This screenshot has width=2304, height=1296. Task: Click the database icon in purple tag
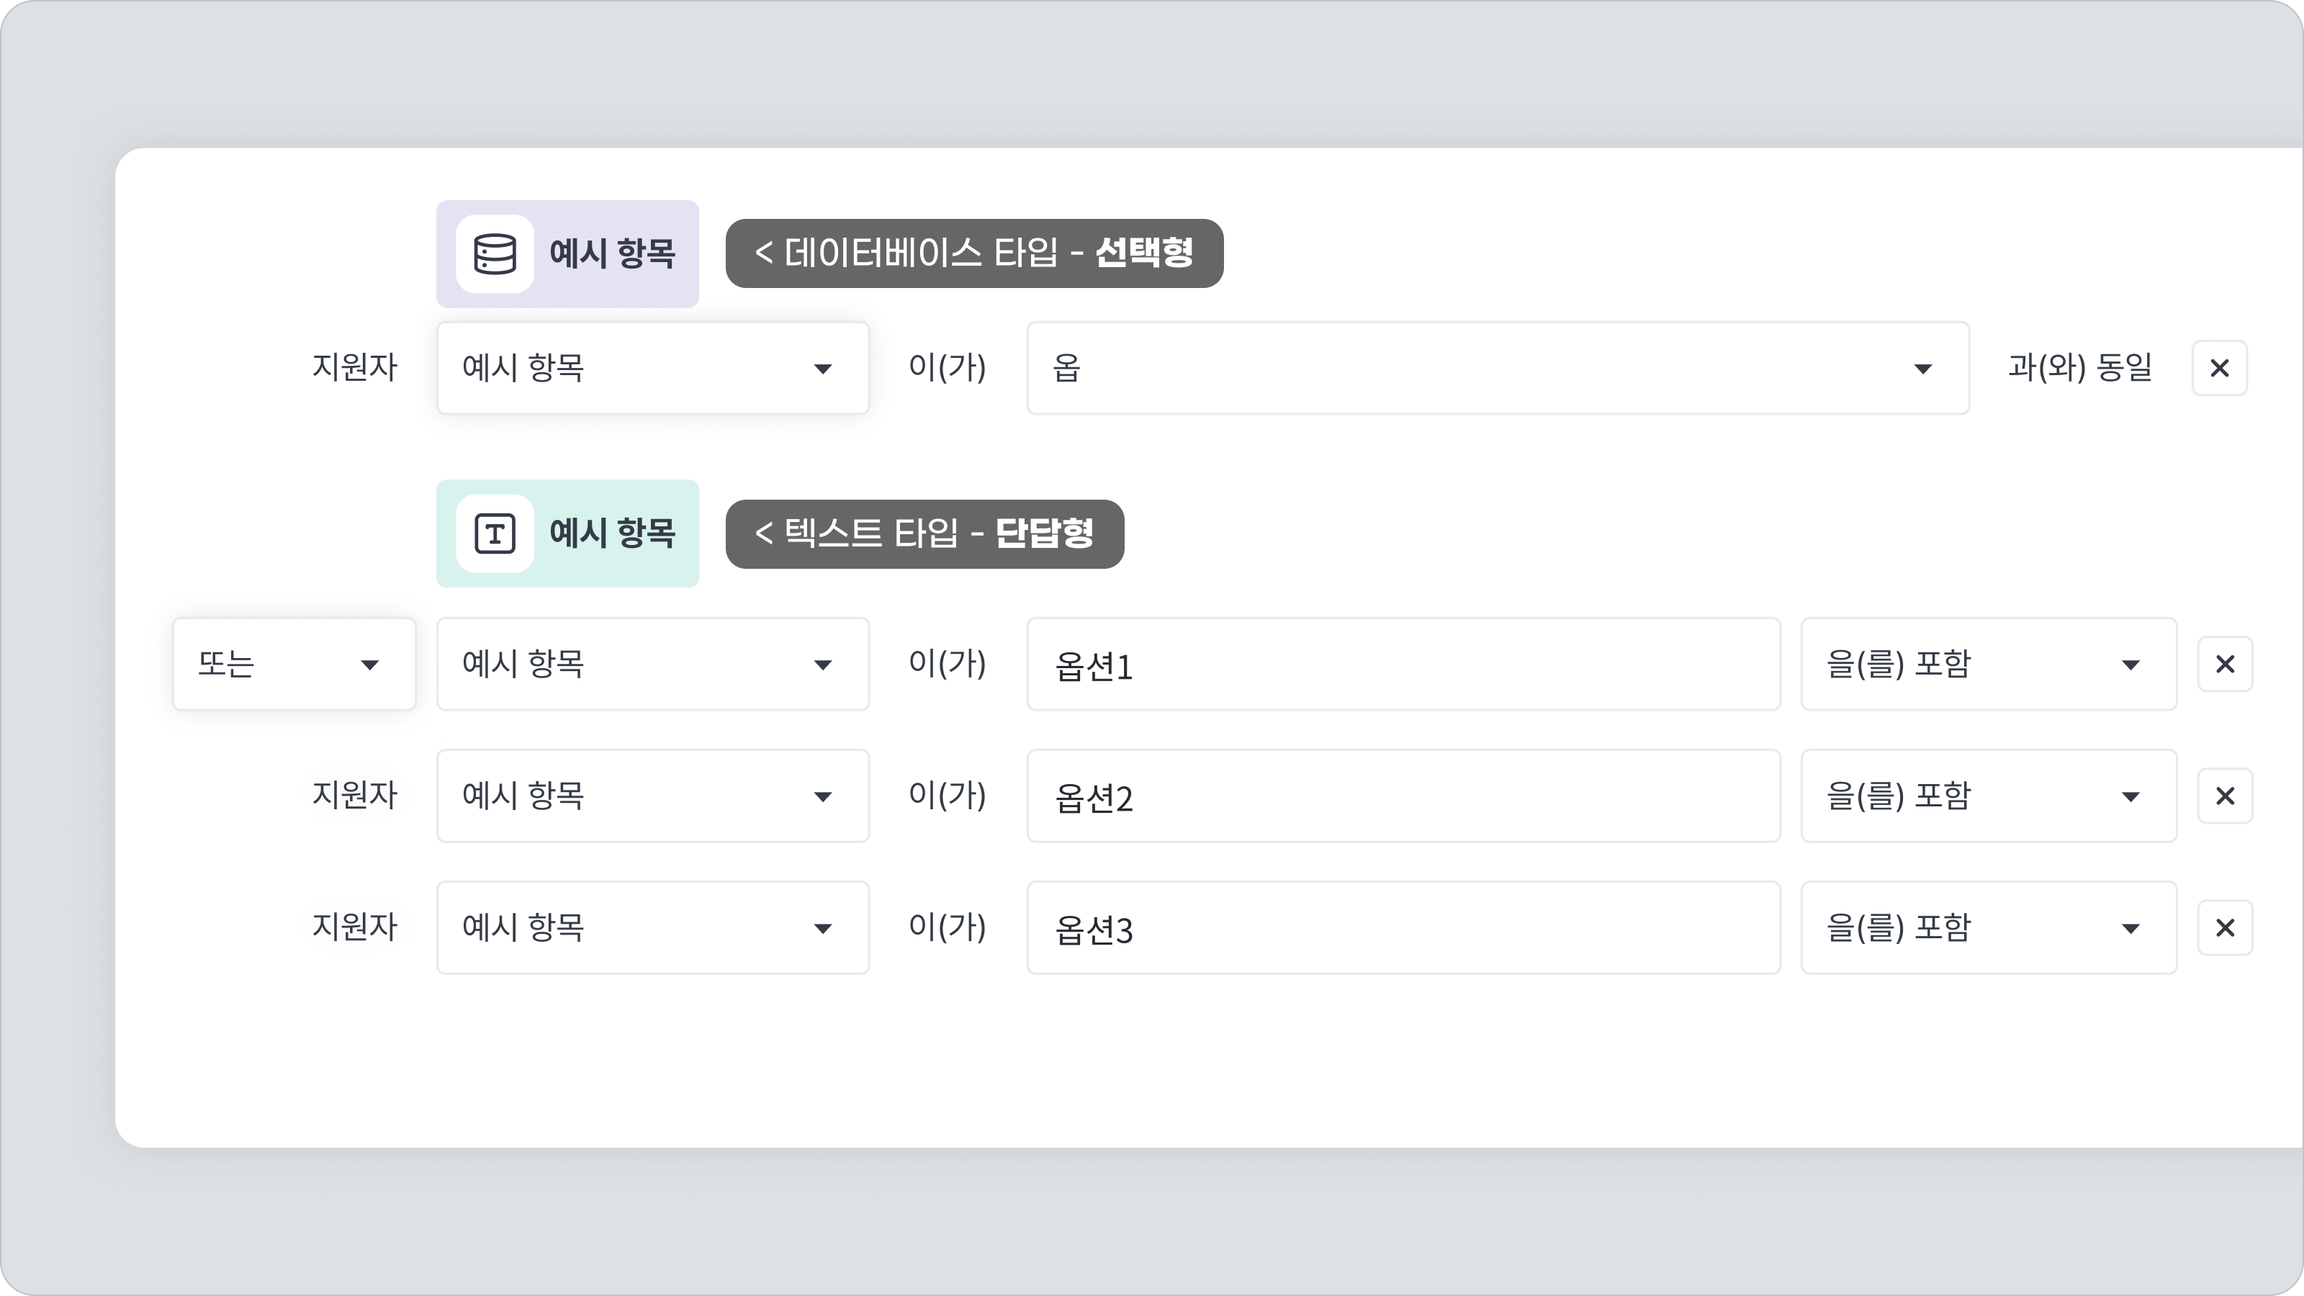tap(495, 254)
